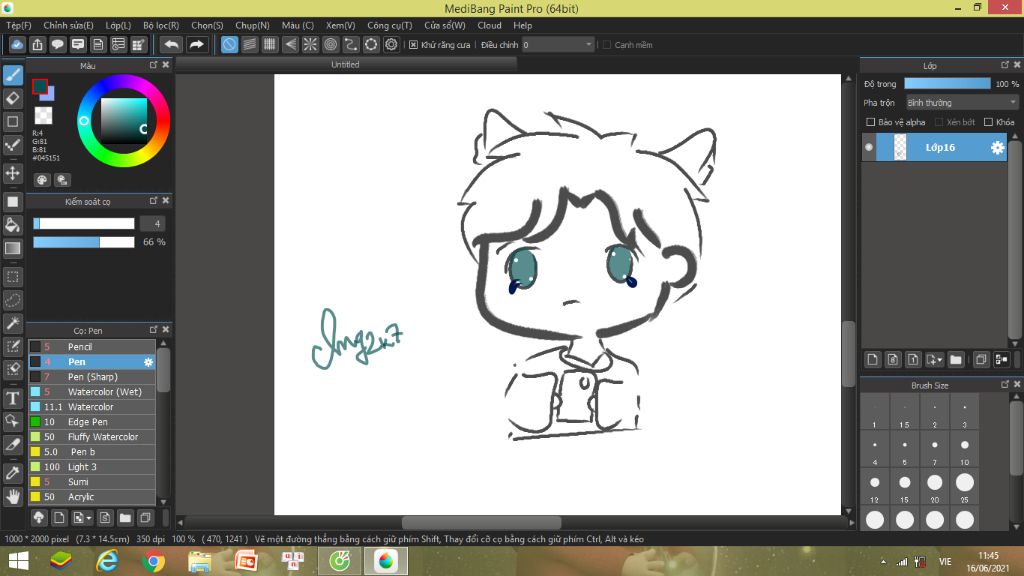
Task: Open File Explorer from taskbar
Action: coord(200,561)
